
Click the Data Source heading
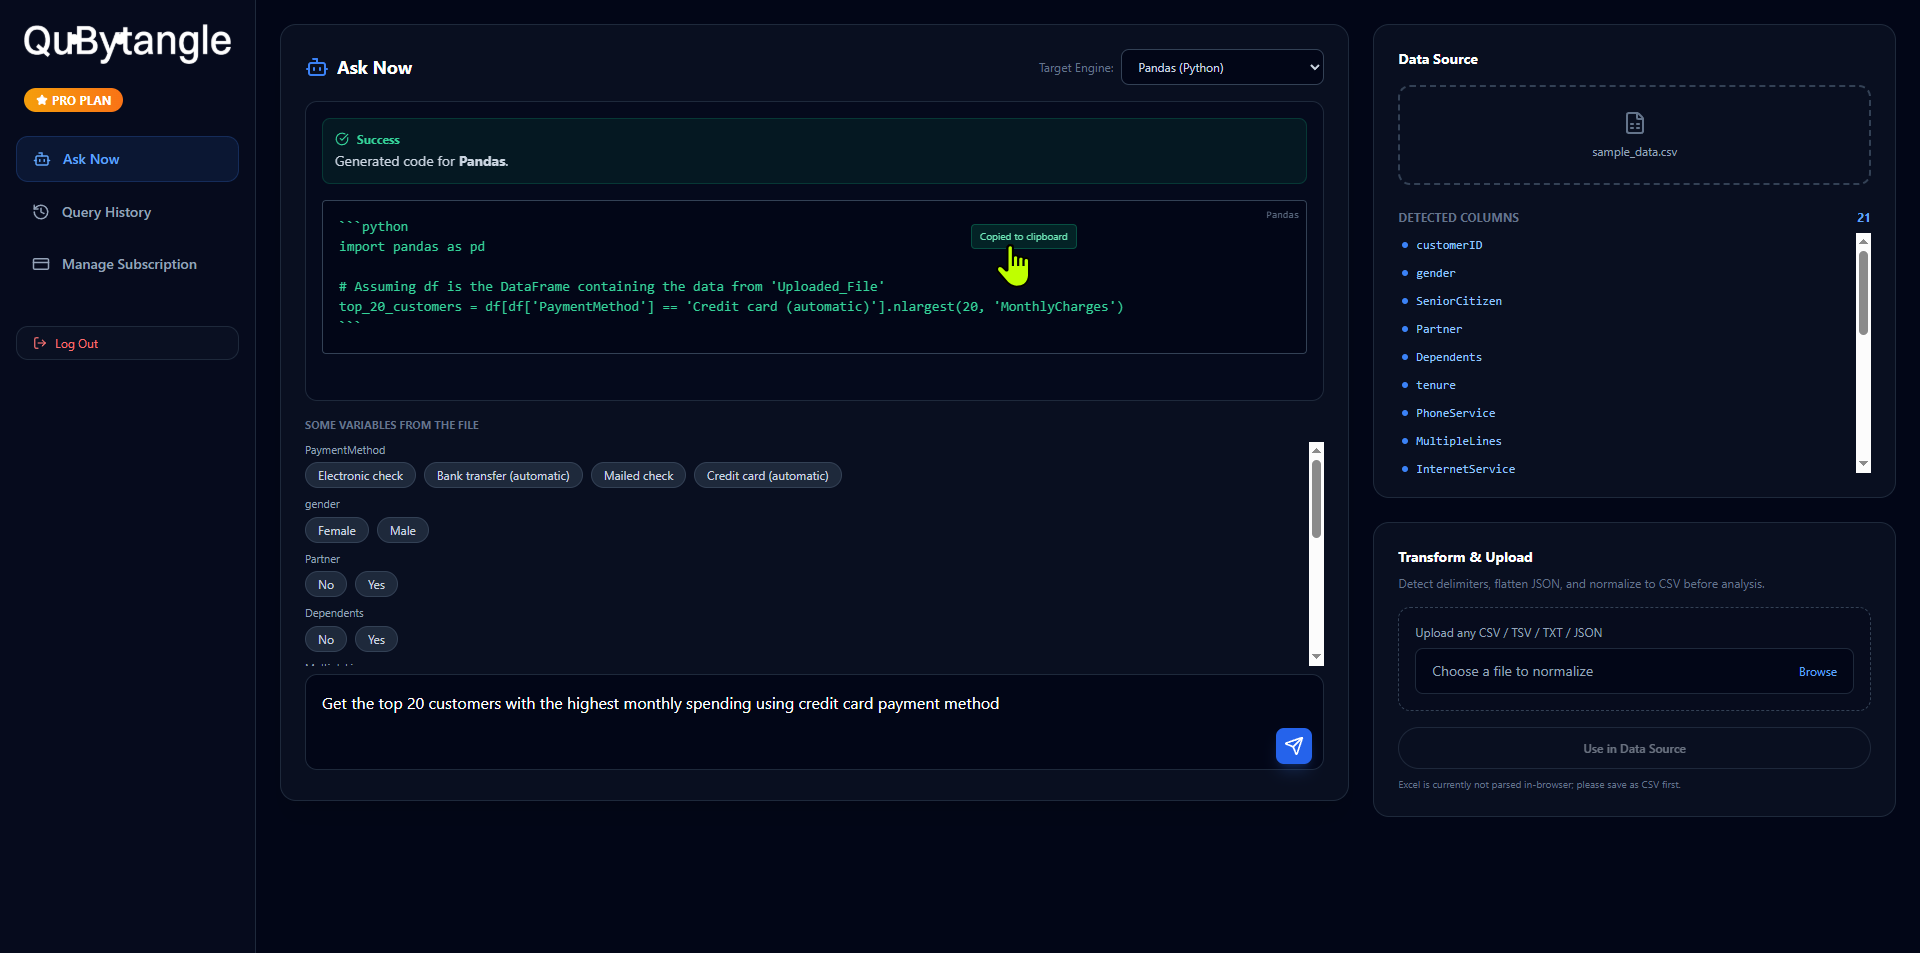1438,59
